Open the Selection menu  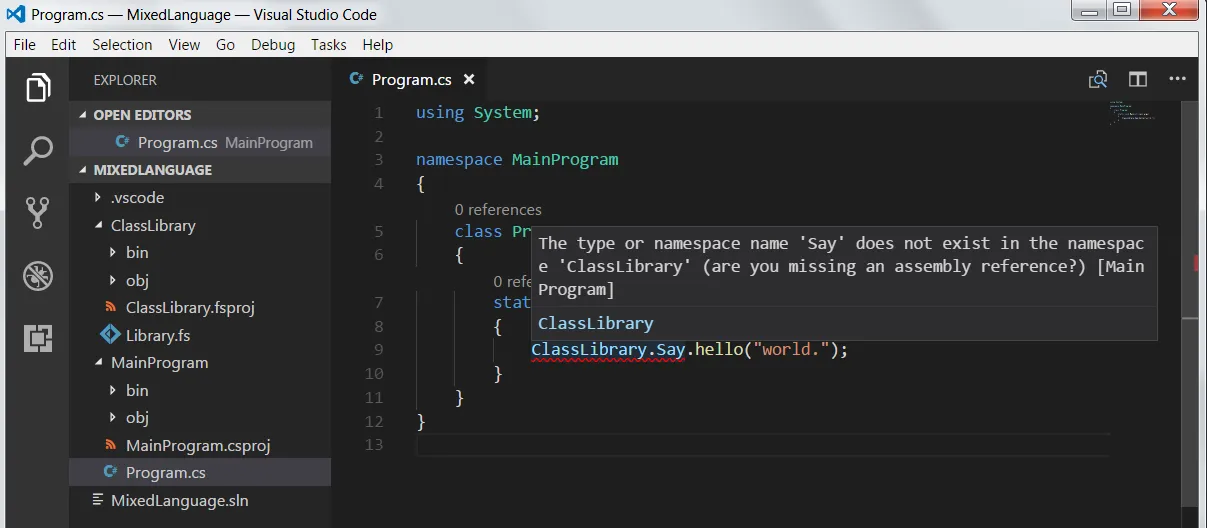(122, 45)
